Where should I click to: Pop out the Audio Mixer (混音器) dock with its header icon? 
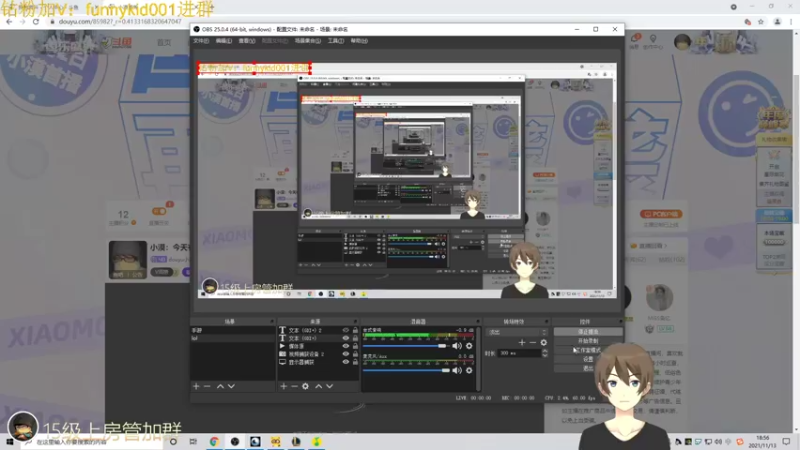[x=478, y=321]
